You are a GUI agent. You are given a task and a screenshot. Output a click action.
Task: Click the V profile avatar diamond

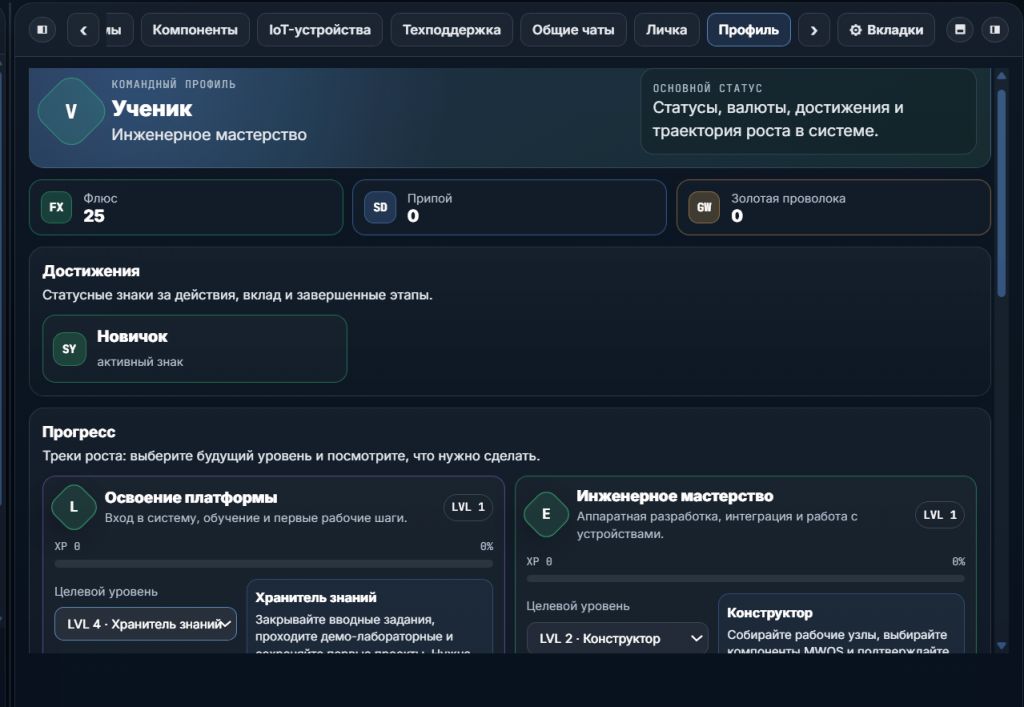71,111
